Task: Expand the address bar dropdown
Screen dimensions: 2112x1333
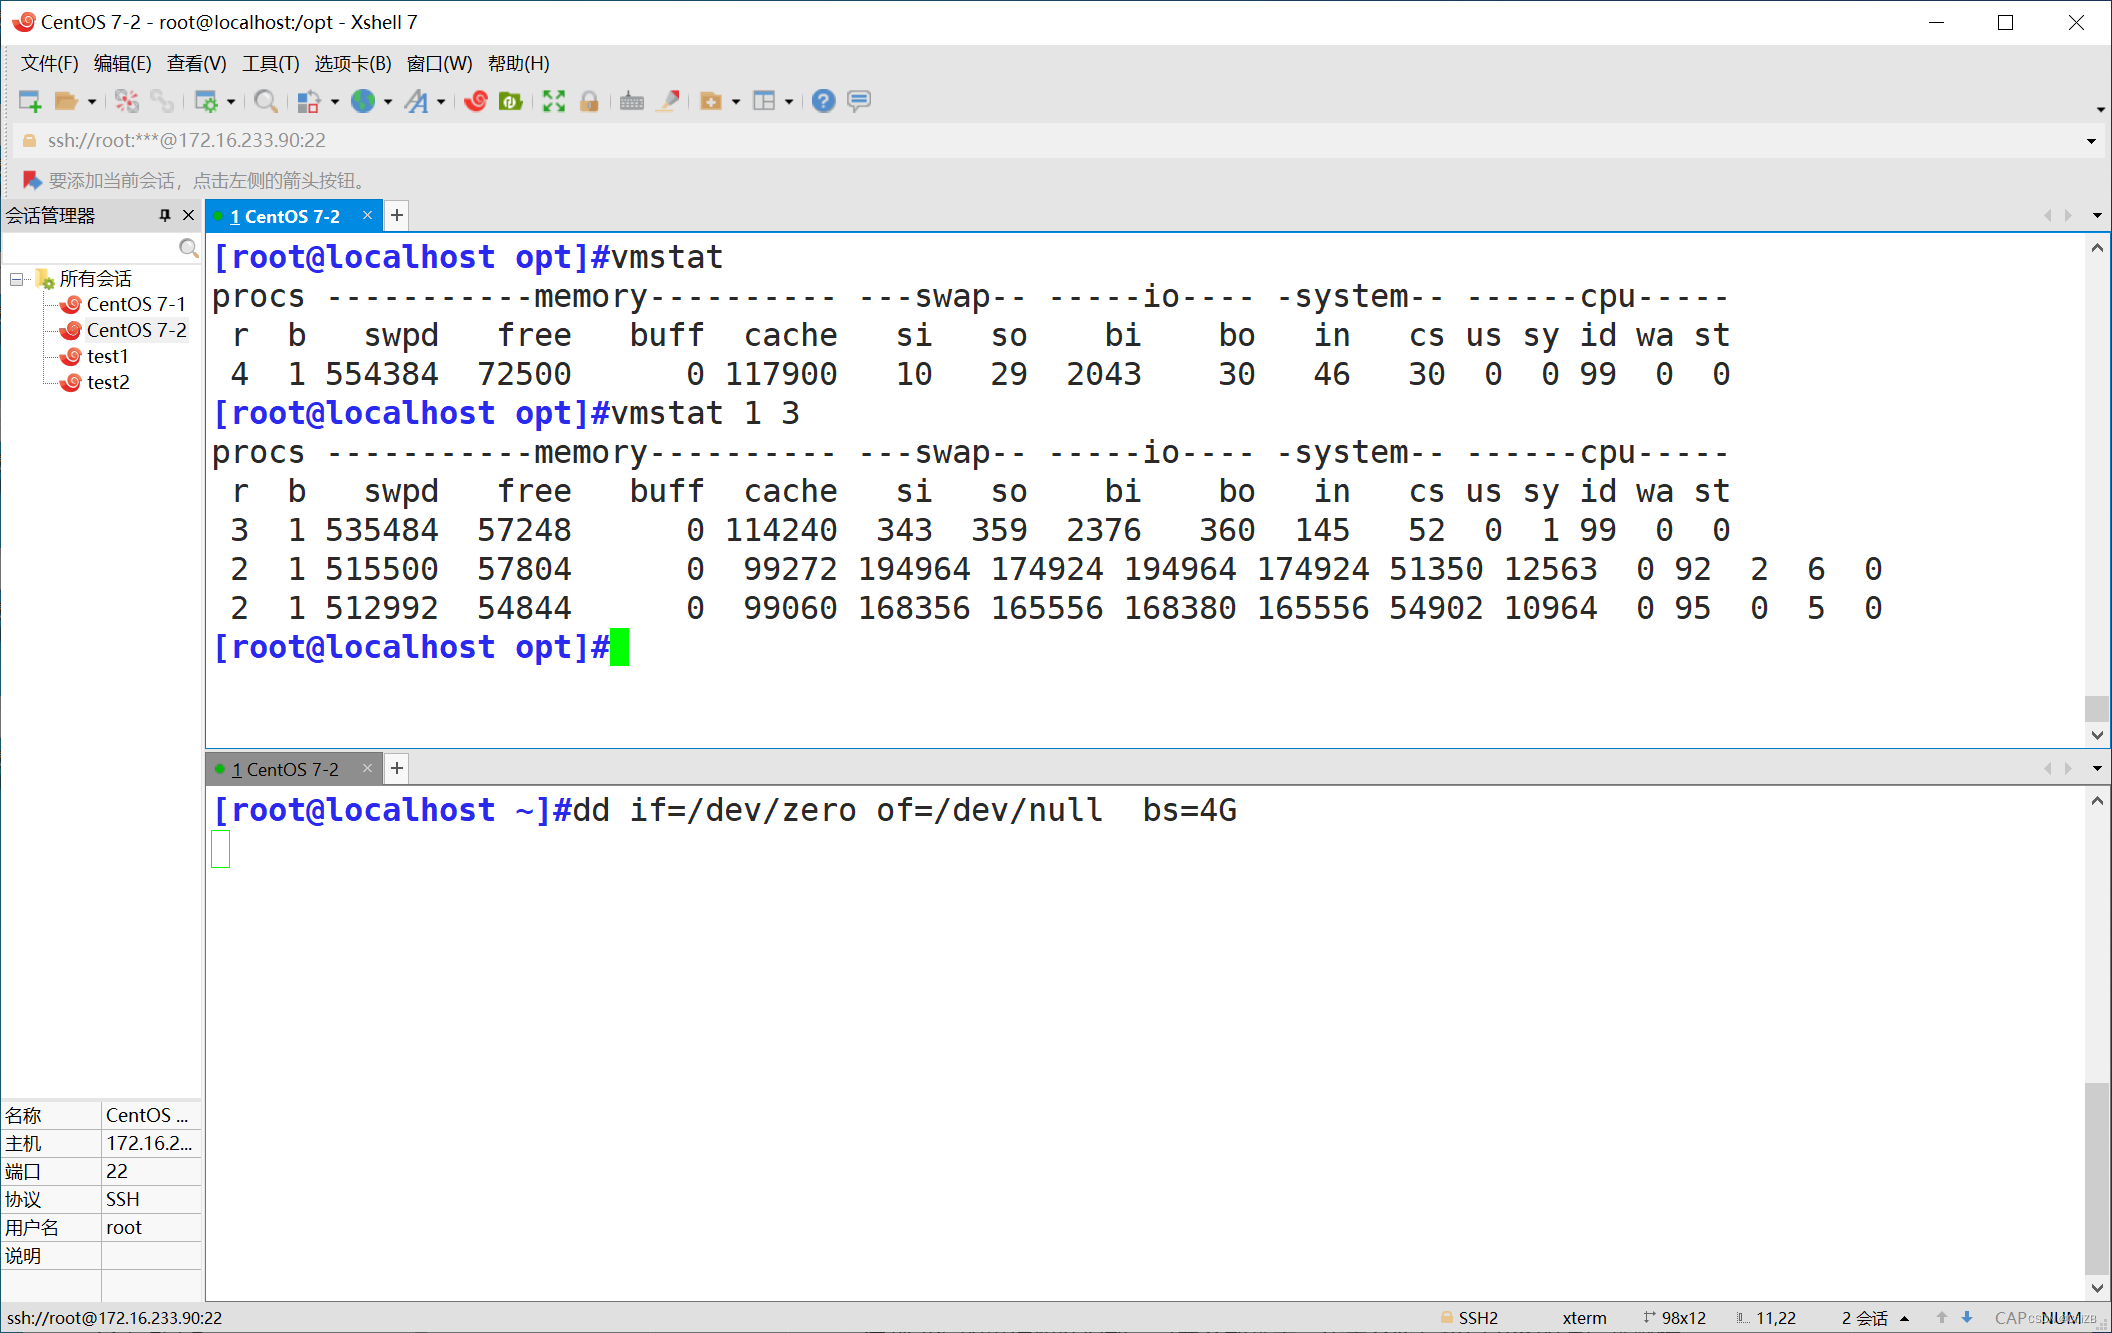Action: tap(2091, 141)
